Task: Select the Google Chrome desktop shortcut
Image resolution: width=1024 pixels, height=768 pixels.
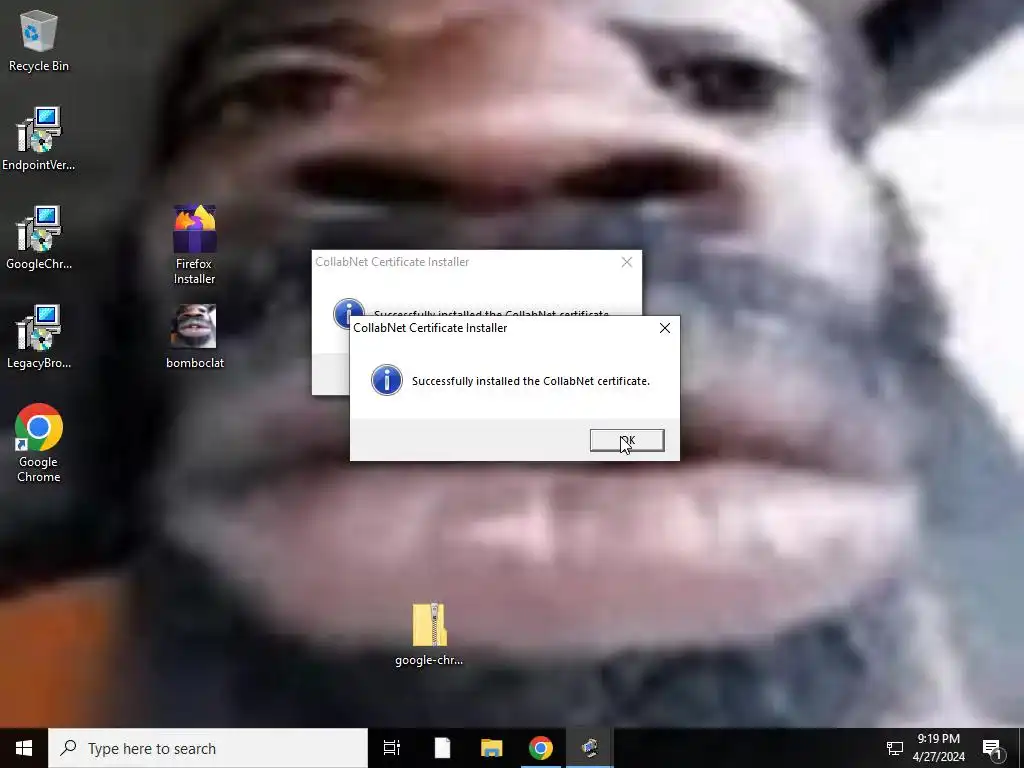Action: tap(39, 443)
